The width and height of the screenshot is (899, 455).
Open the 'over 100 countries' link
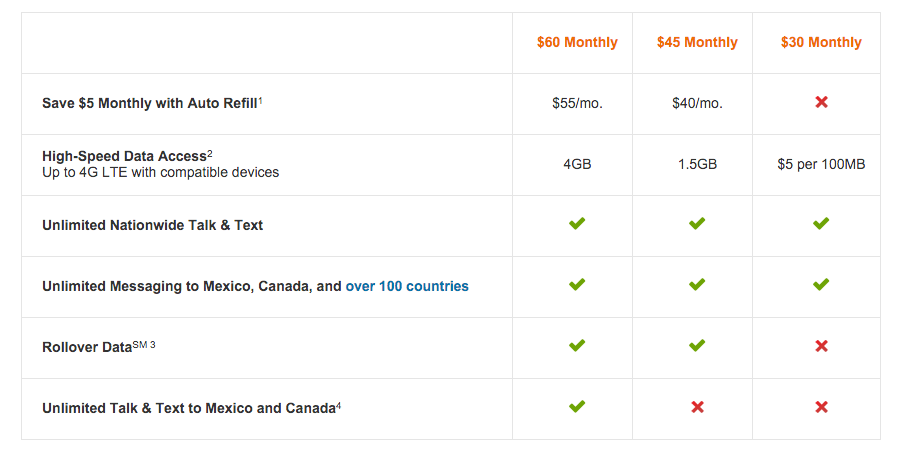(x=407, y=286)
